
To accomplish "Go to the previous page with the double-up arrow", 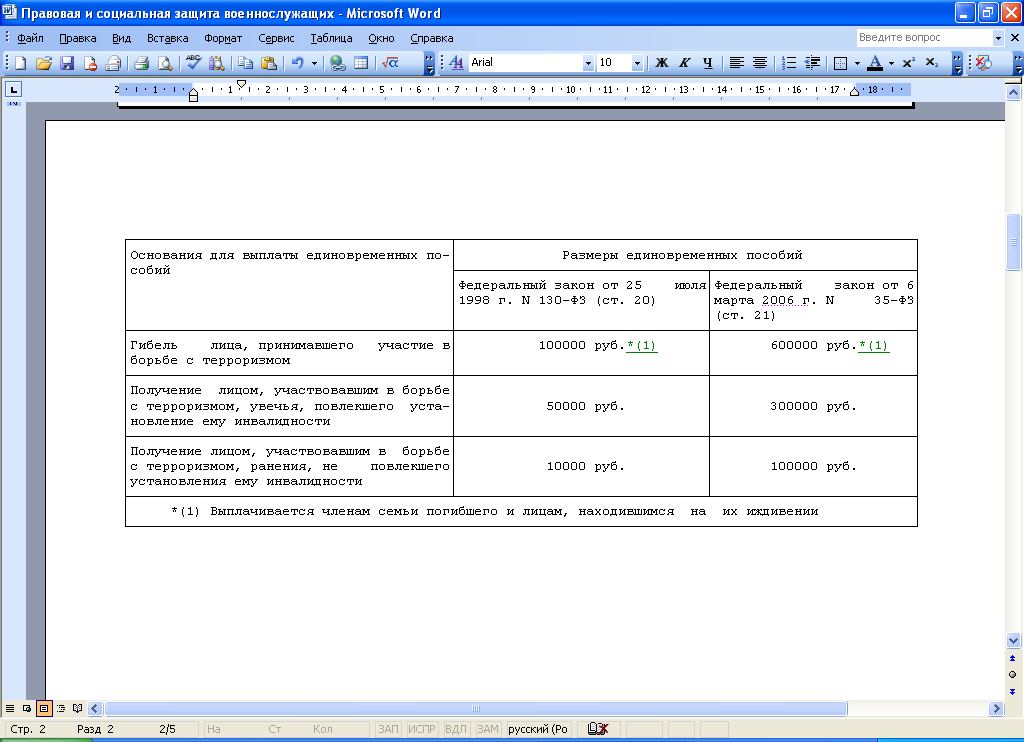I will 1013,658.
